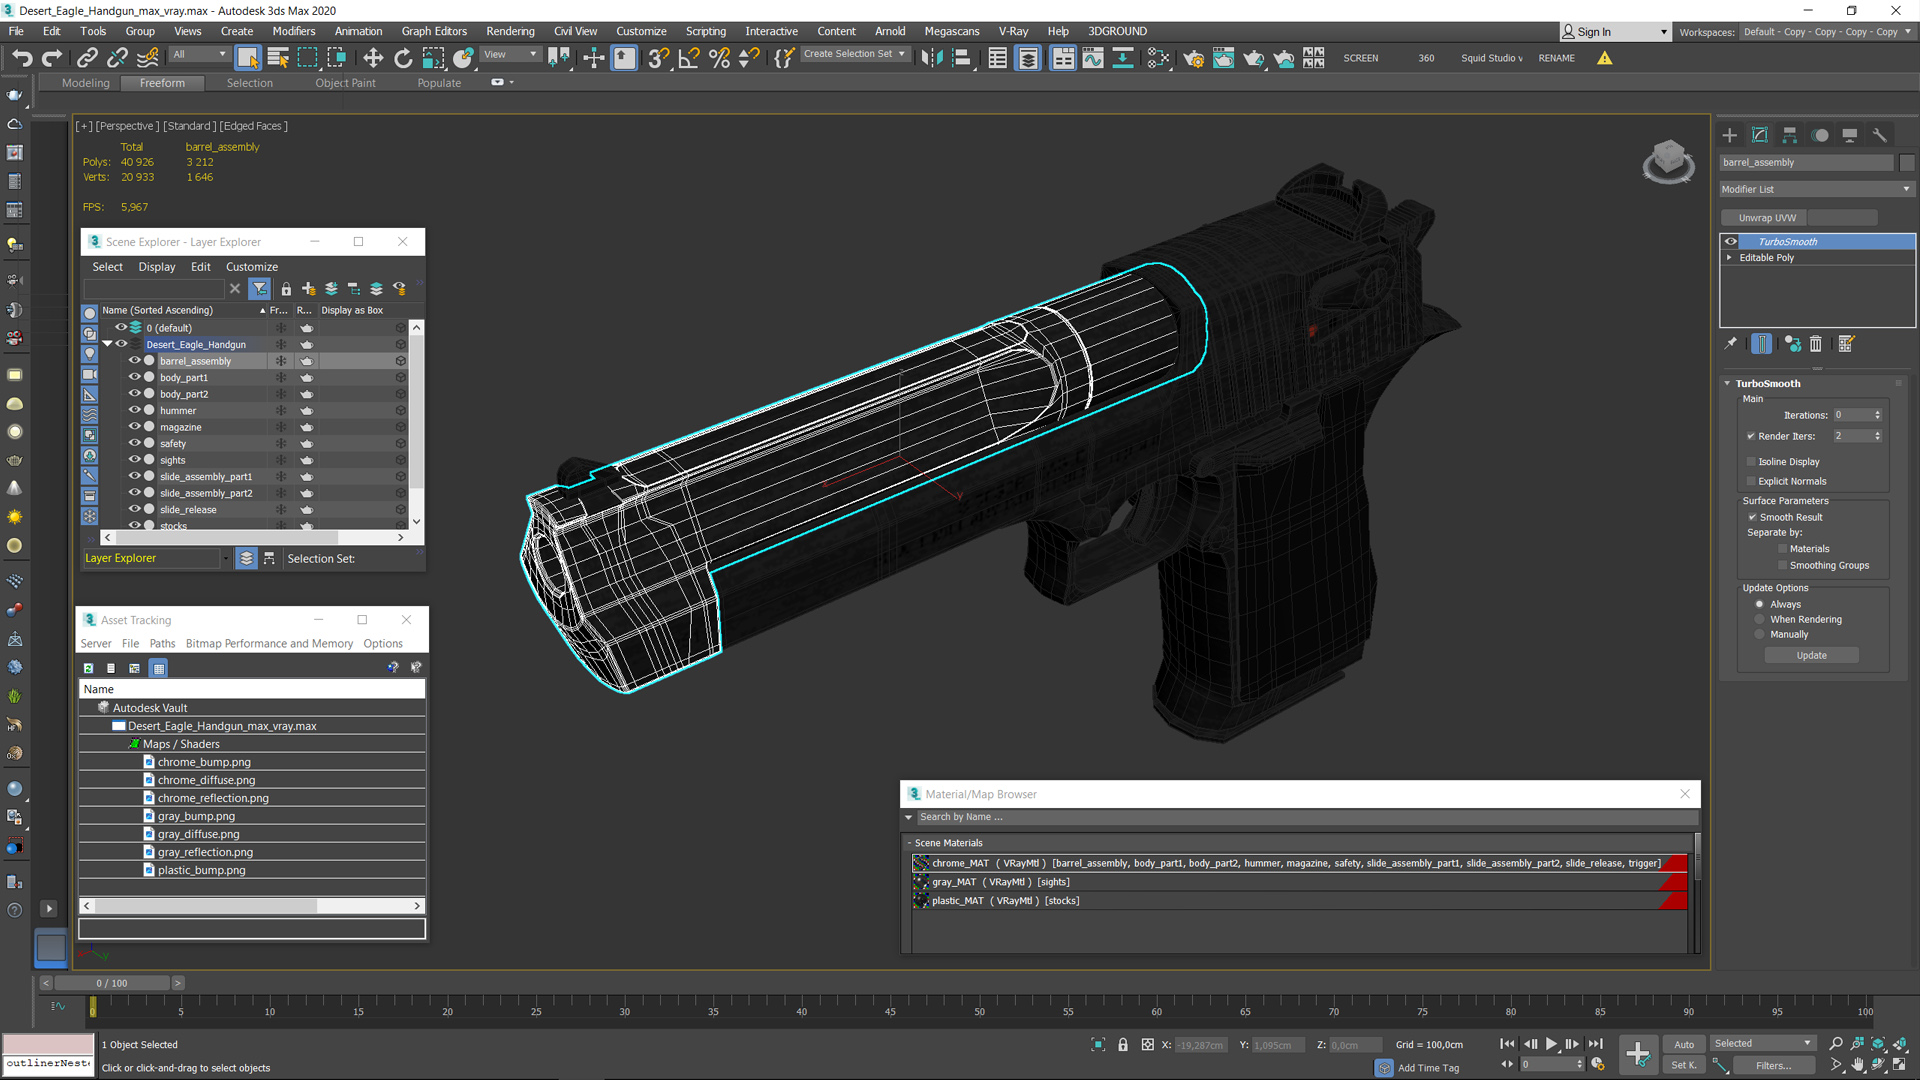1920x1080 pixels.
Task: Click the Play Animation button
Action: coord(1551,1044)
